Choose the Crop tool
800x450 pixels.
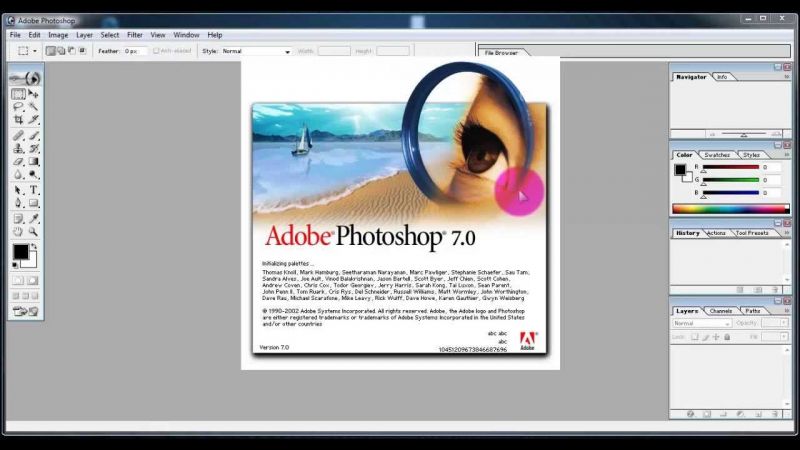pos(18,119)
